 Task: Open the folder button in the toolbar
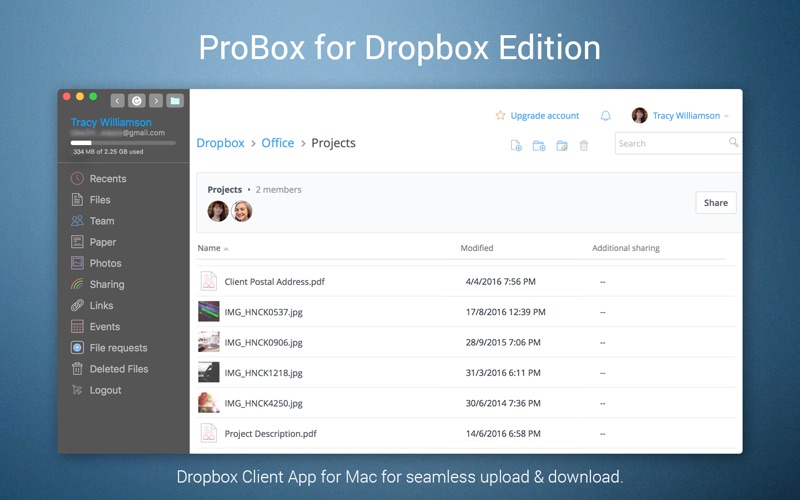tap(175, 101)
